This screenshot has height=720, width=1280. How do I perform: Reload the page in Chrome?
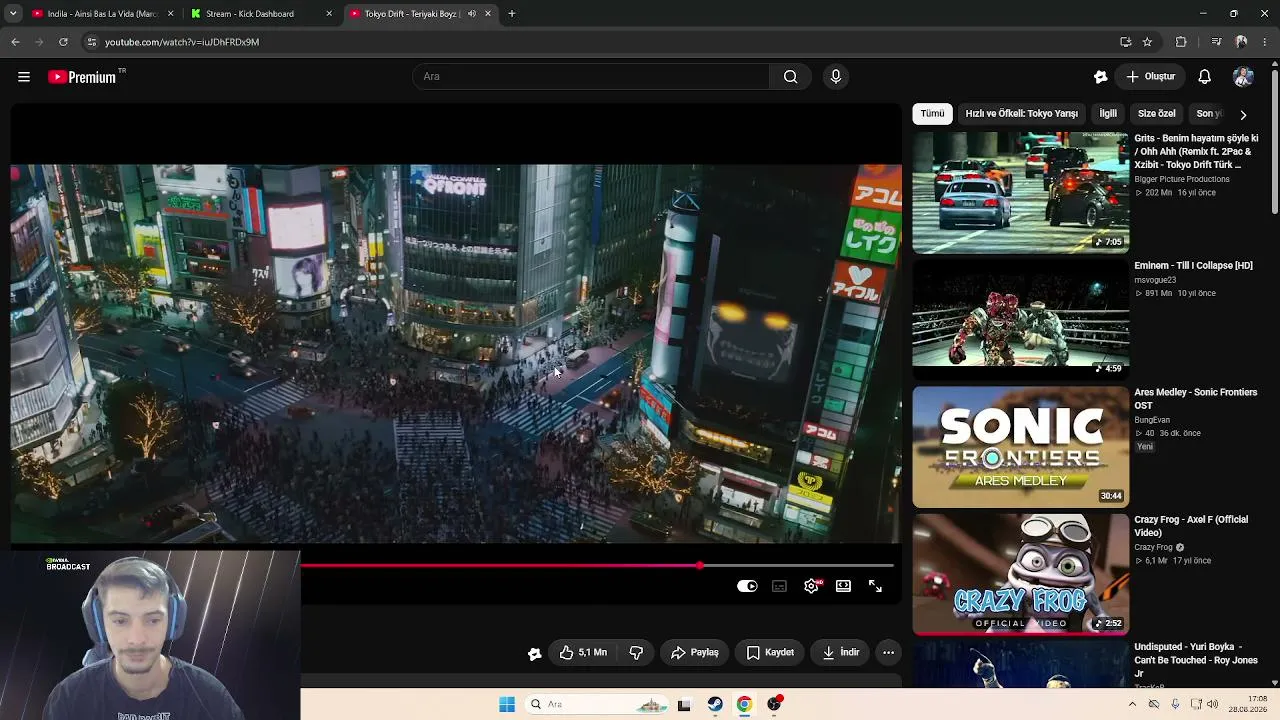[63, 42]
